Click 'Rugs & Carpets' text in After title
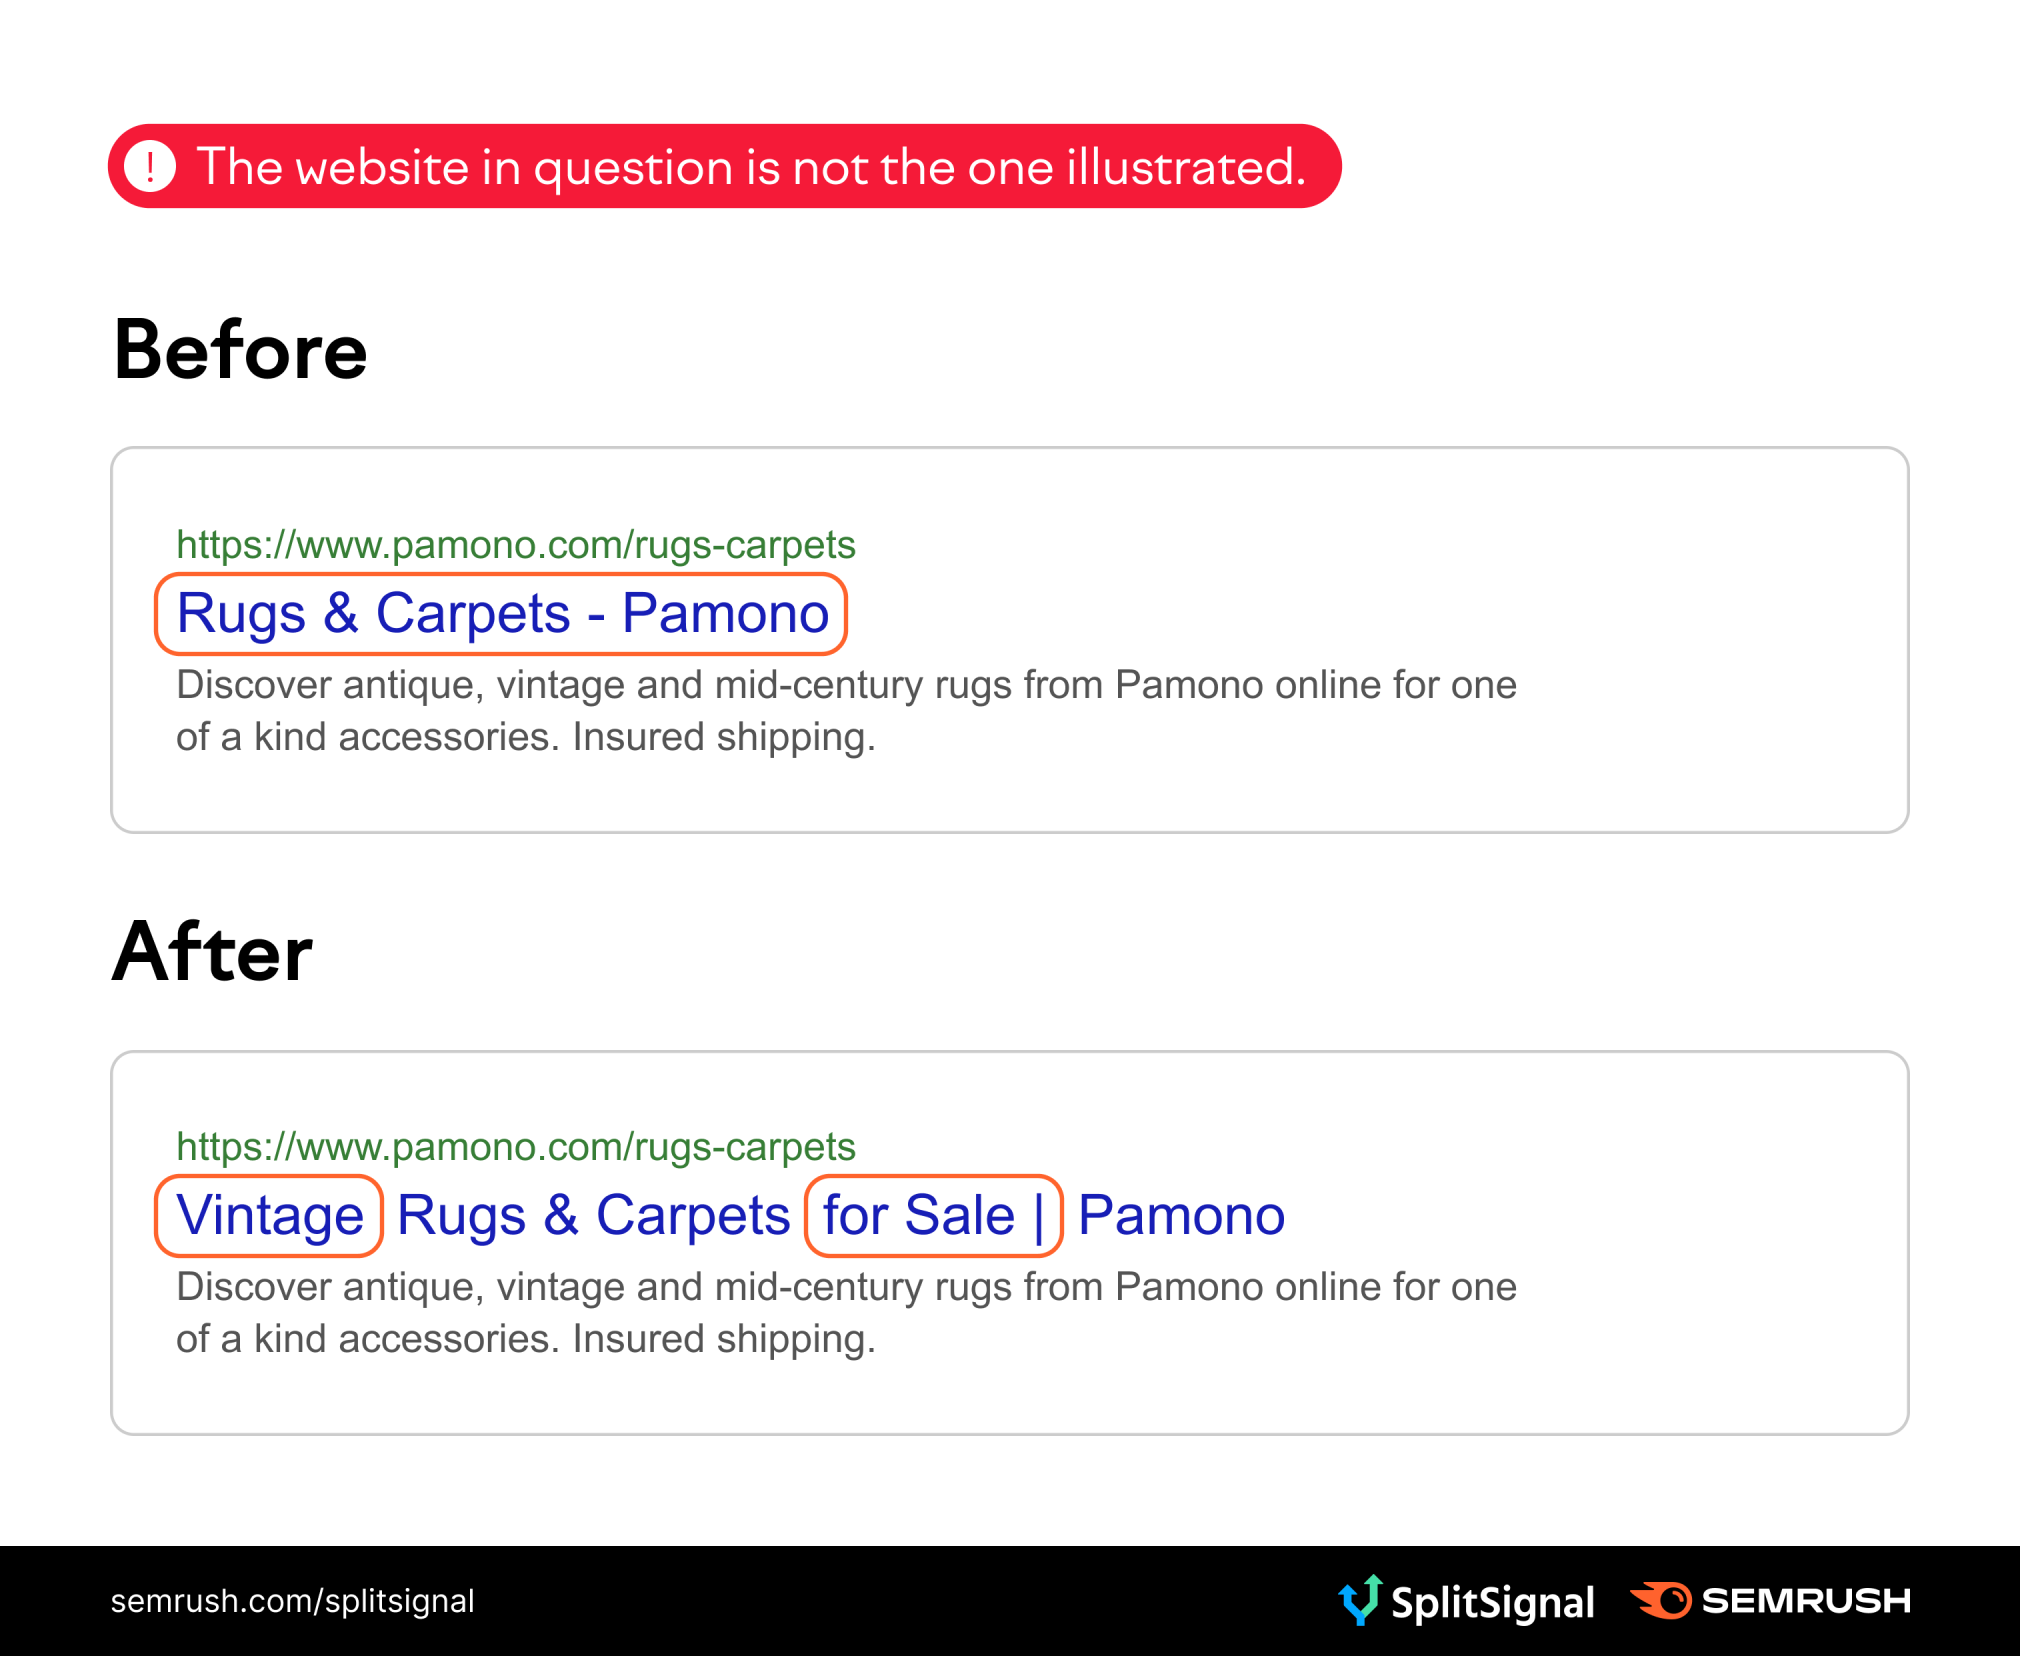Viewport: 2020px width, 1656px height. click(593, 1216)
